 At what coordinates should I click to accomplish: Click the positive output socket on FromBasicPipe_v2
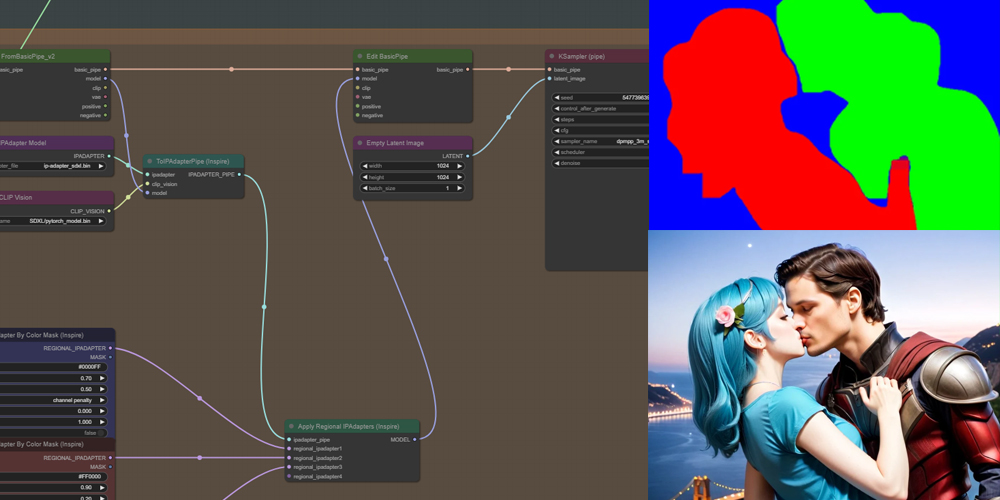click(105, 107)
